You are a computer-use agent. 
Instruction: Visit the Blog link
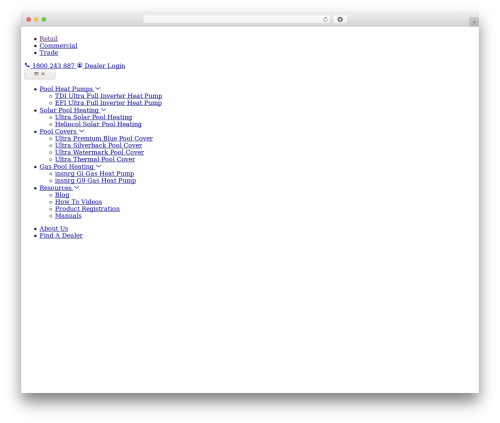click(x=62, y=195)
